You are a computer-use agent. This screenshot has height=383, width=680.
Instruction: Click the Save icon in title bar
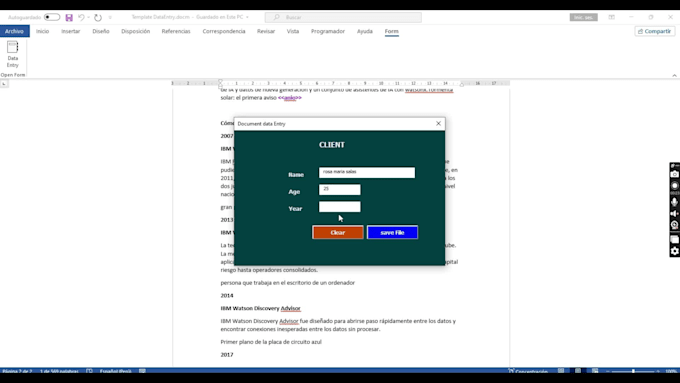[69, 17]
